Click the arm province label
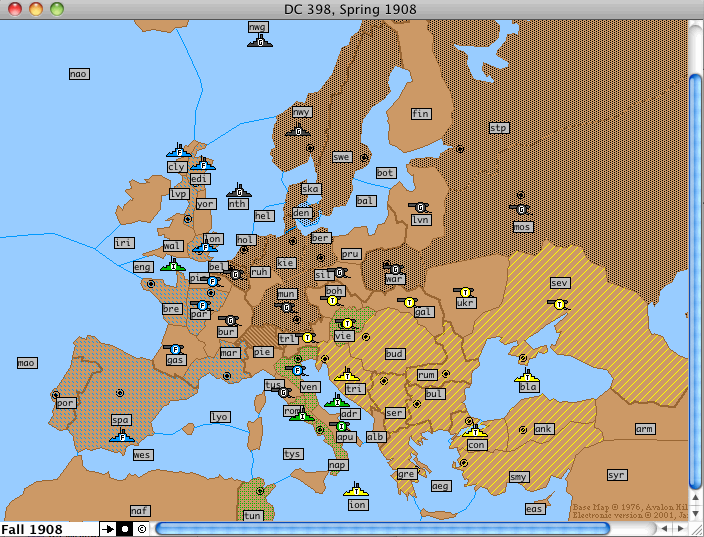 [x=645, y=429]
